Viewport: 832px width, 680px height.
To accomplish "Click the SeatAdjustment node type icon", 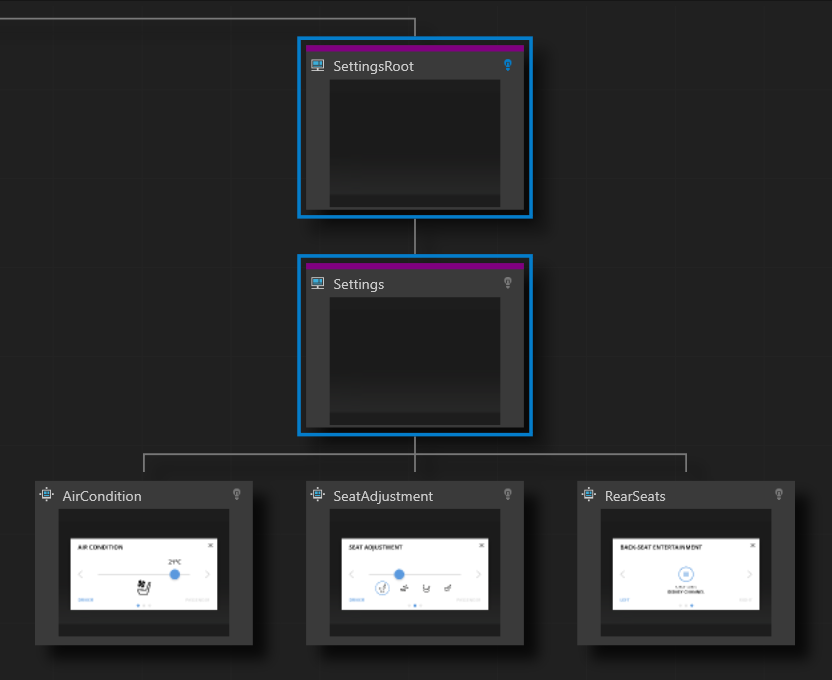I will pos(318,495).
